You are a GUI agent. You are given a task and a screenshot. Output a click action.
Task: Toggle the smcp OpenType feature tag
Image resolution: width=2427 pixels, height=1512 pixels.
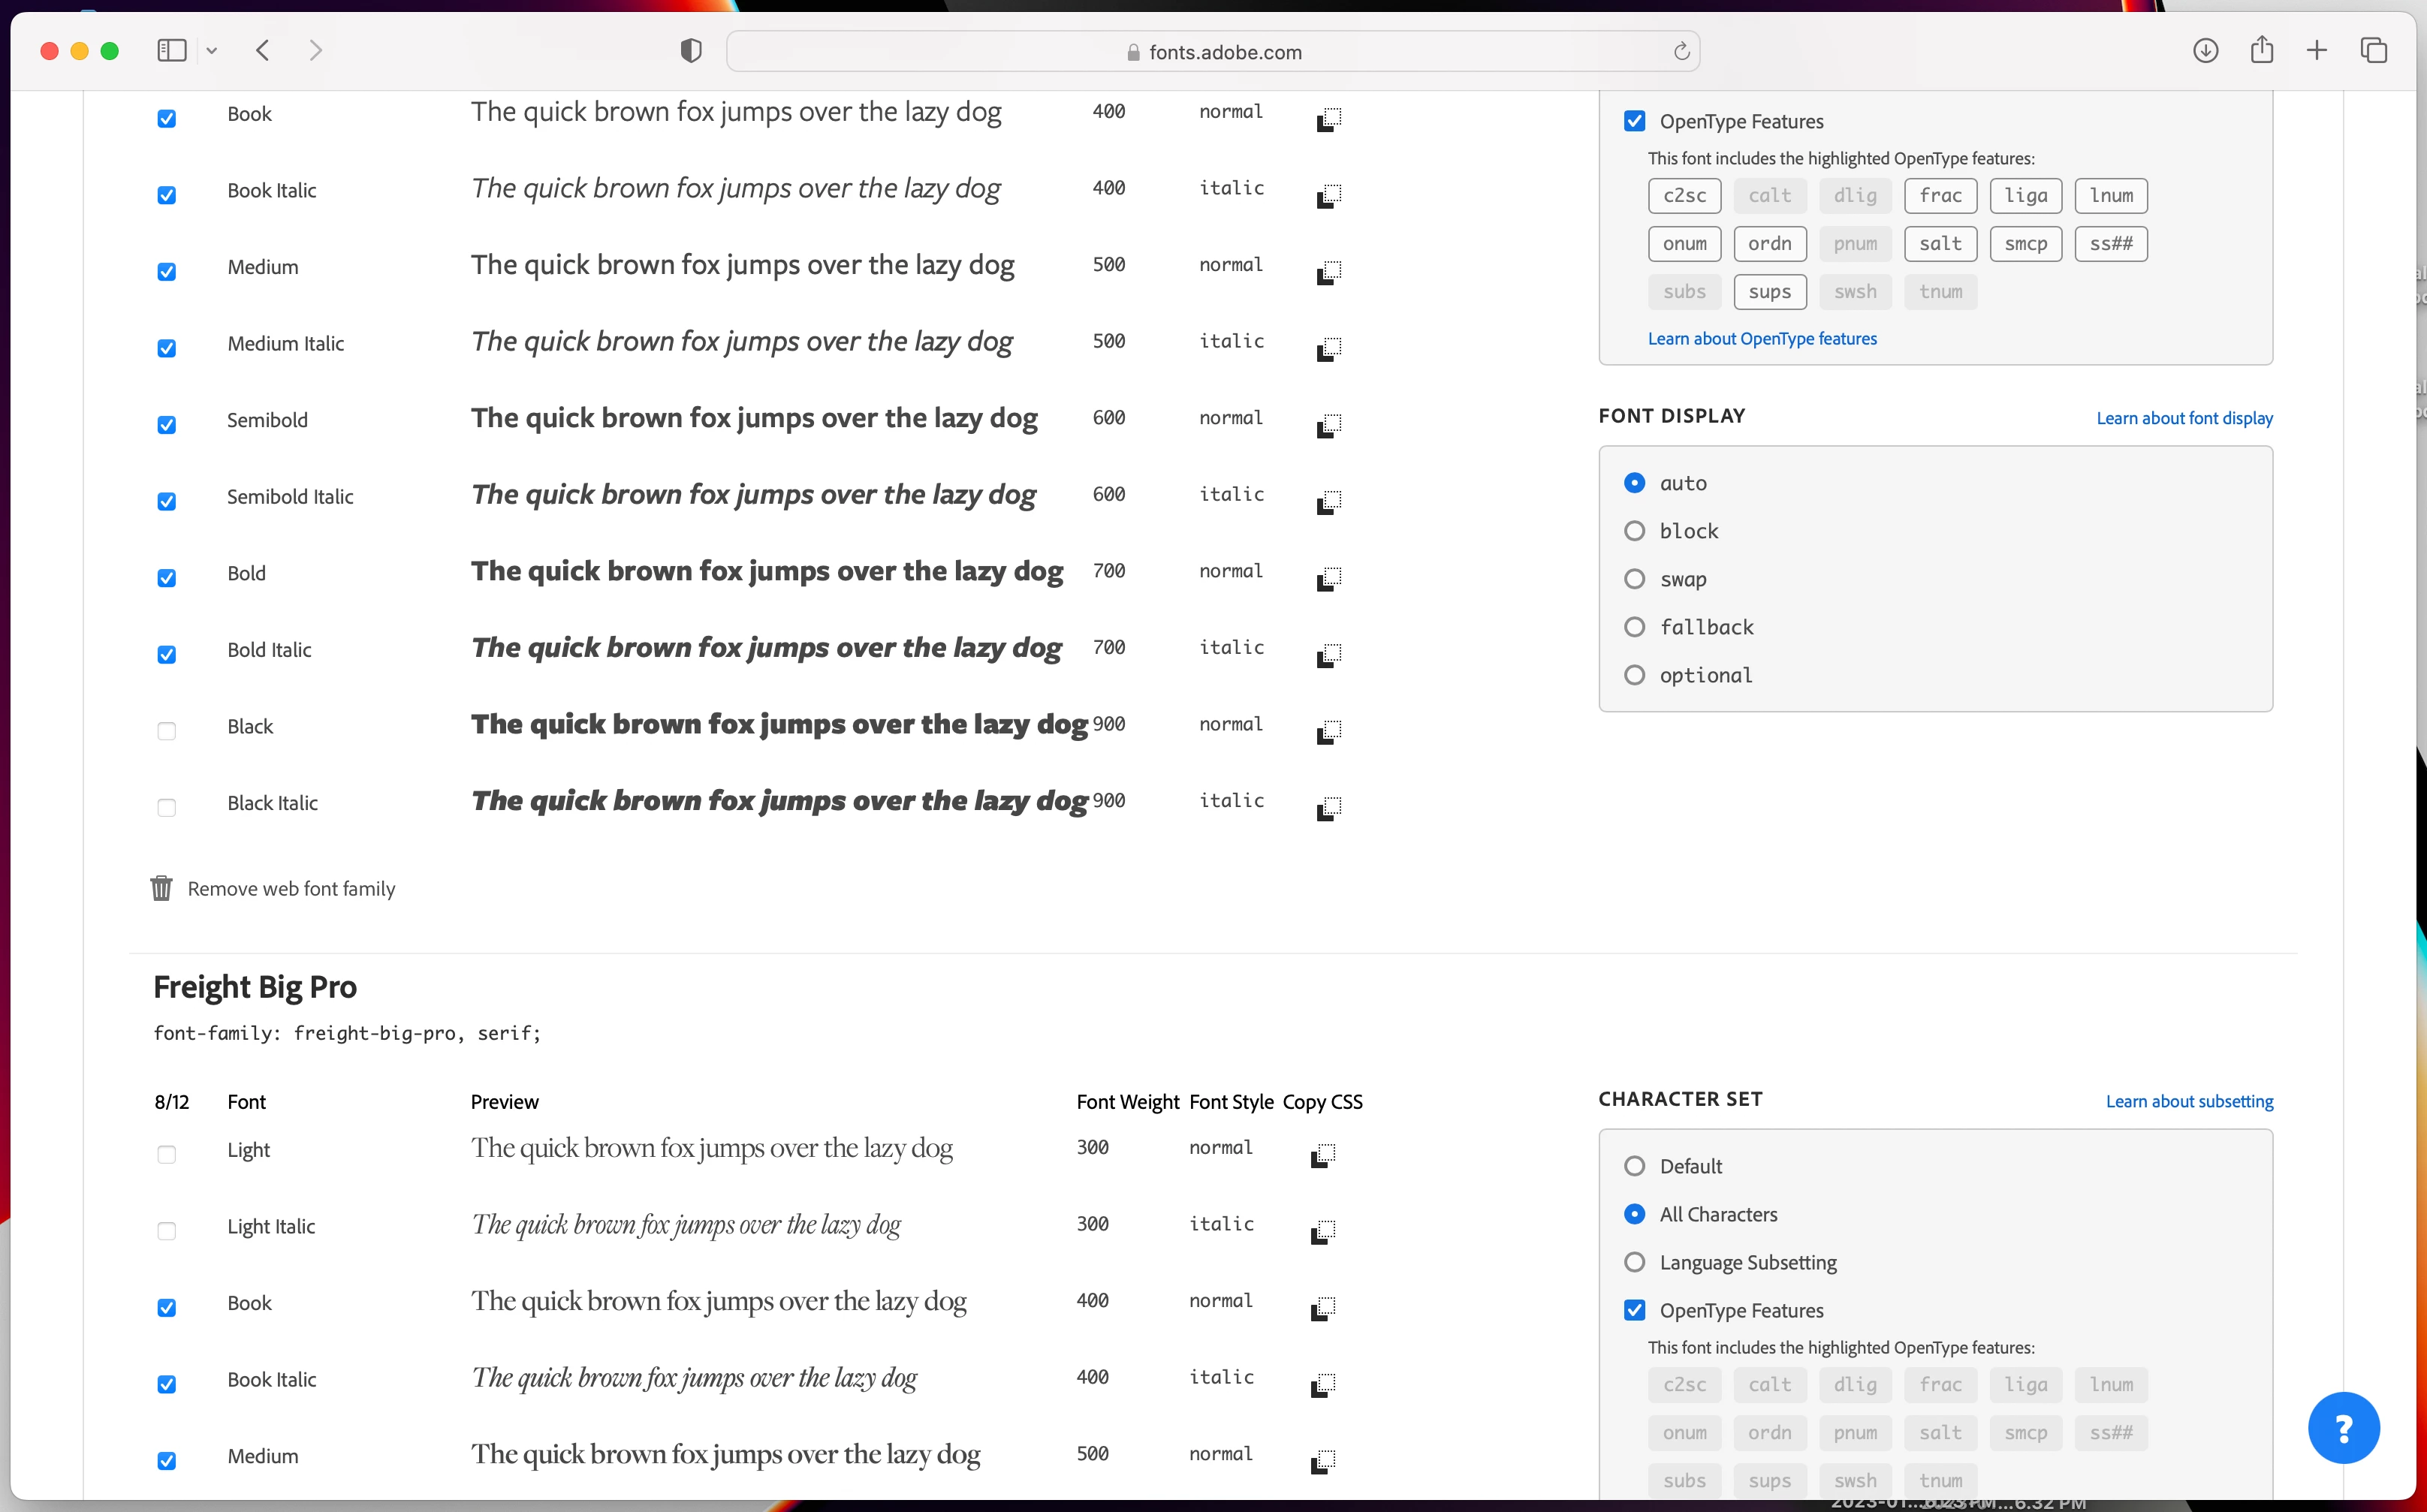tap(2025, 243)
